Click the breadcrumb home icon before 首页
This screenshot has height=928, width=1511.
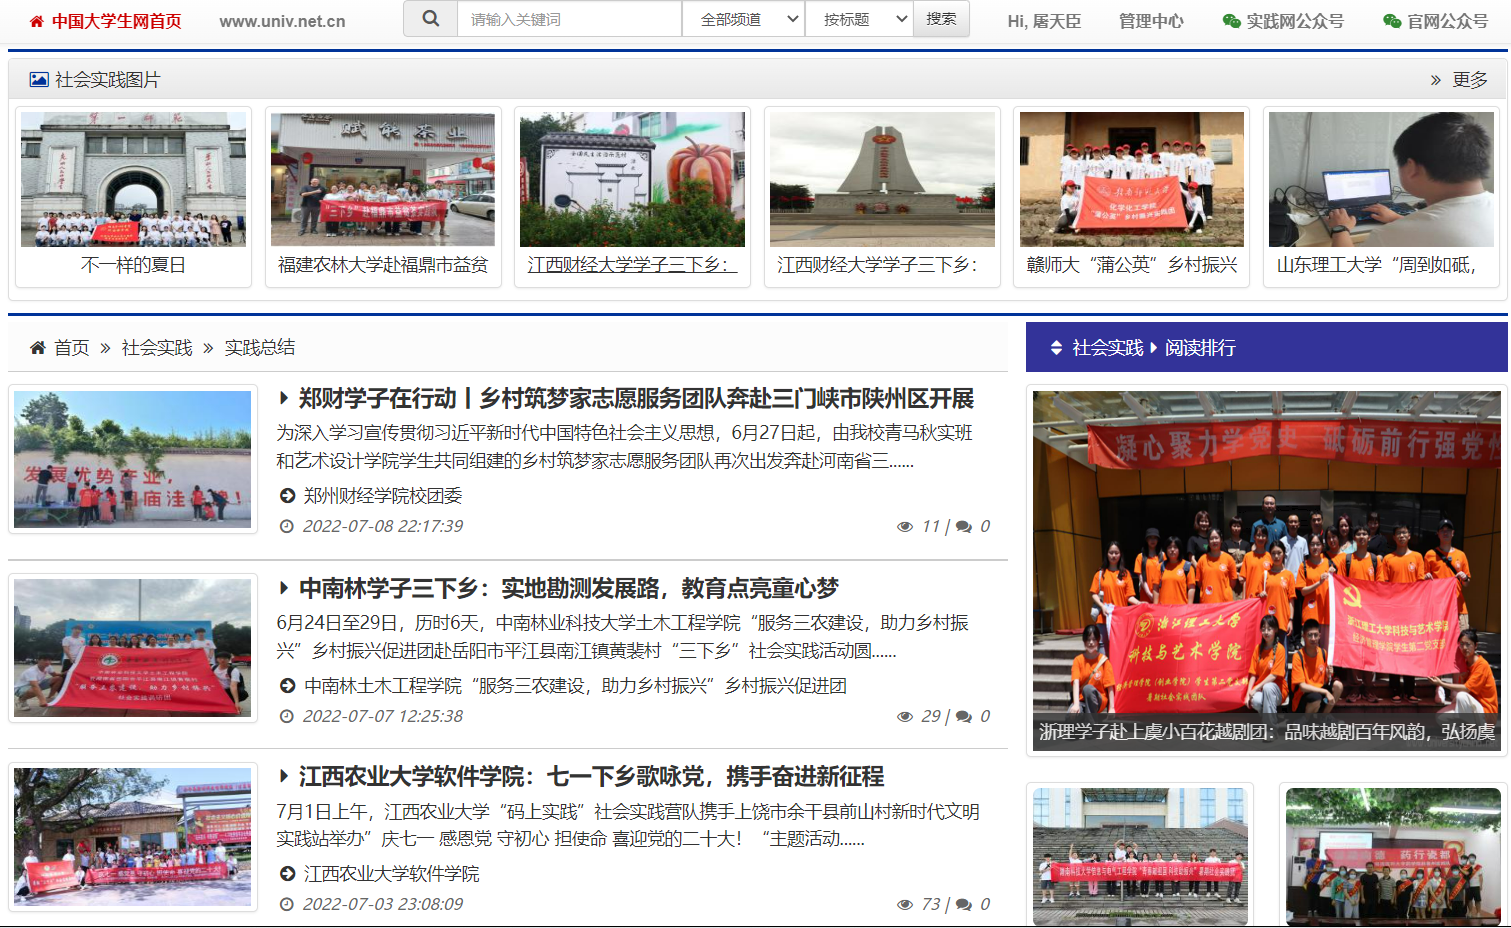[38, 348]
